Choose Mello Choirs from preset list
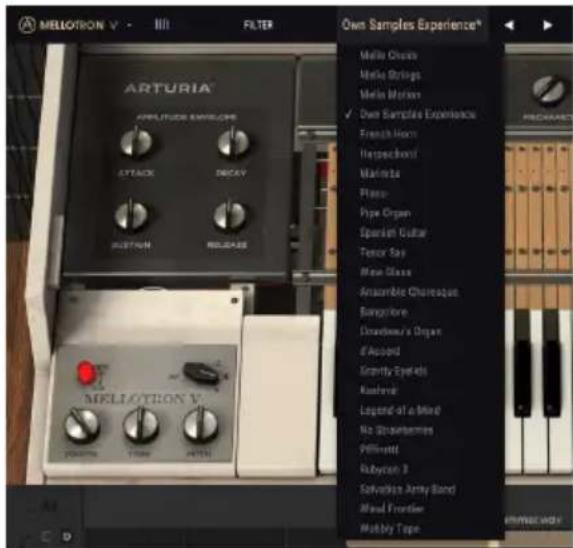Viewport: 573px width, 548px height. (x=388, y=55)
